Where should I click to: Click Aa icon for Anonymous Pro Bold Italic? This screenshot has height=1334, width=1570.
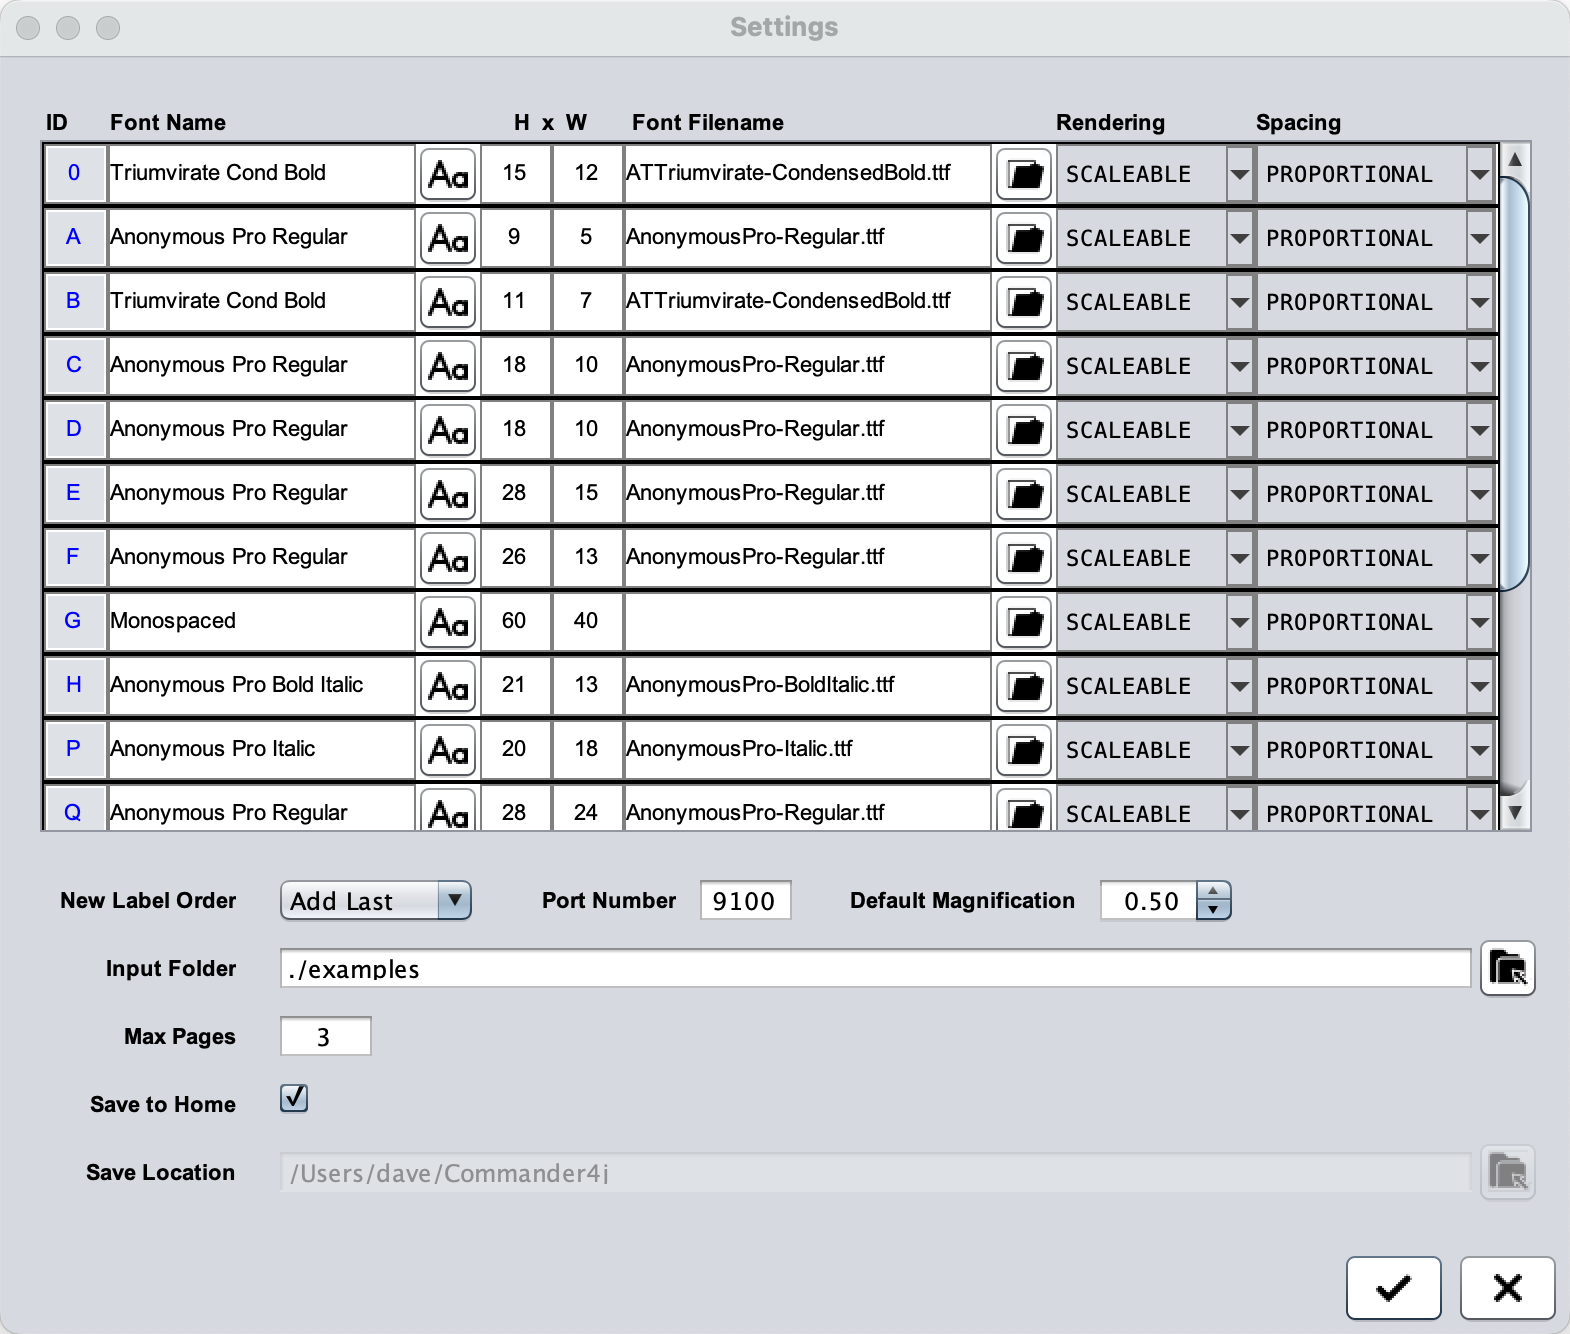[x=447, y=686]
